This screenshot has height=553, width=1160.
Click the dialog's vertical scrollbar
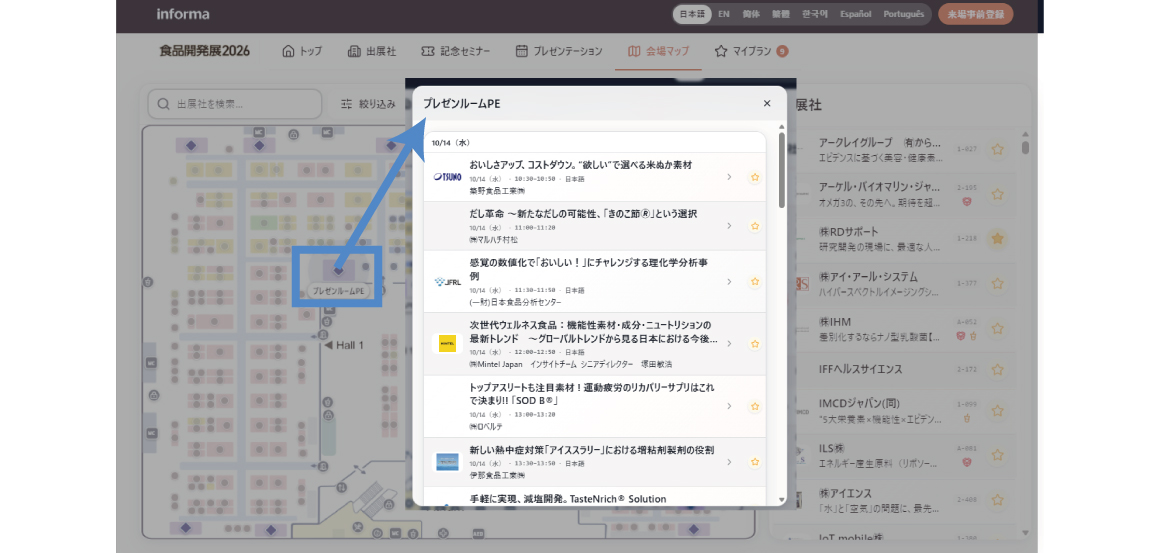tap(782, 170)
